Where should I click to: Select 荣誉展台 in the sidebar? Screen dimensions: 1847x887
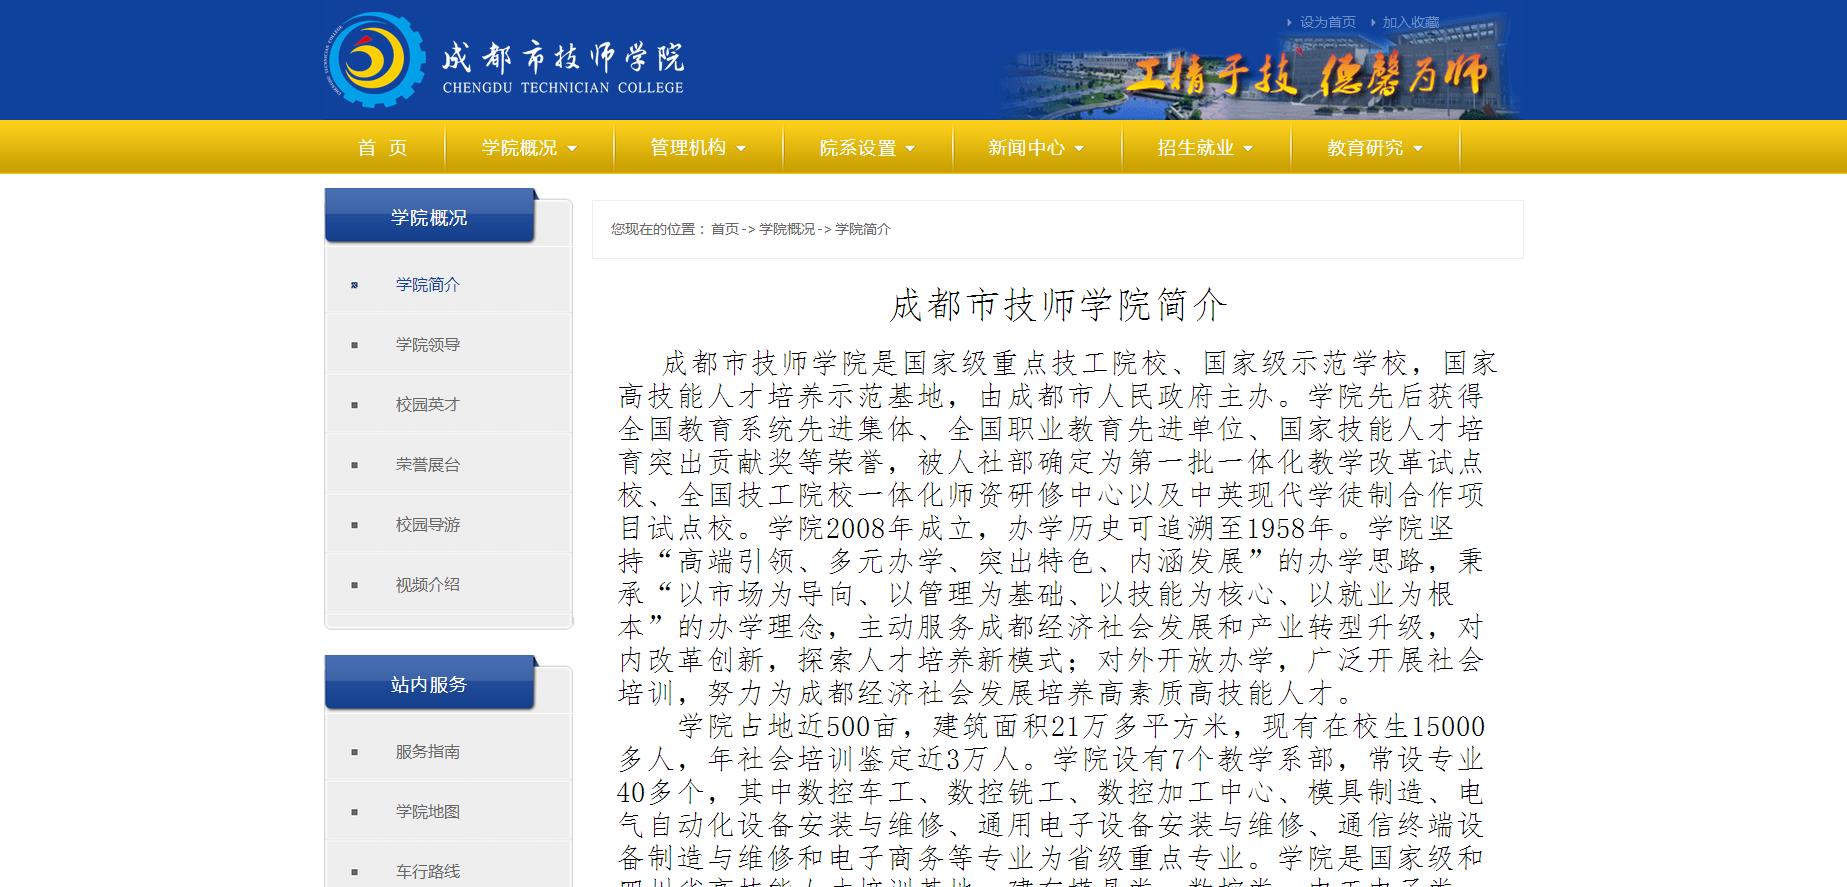coord(428,465)
